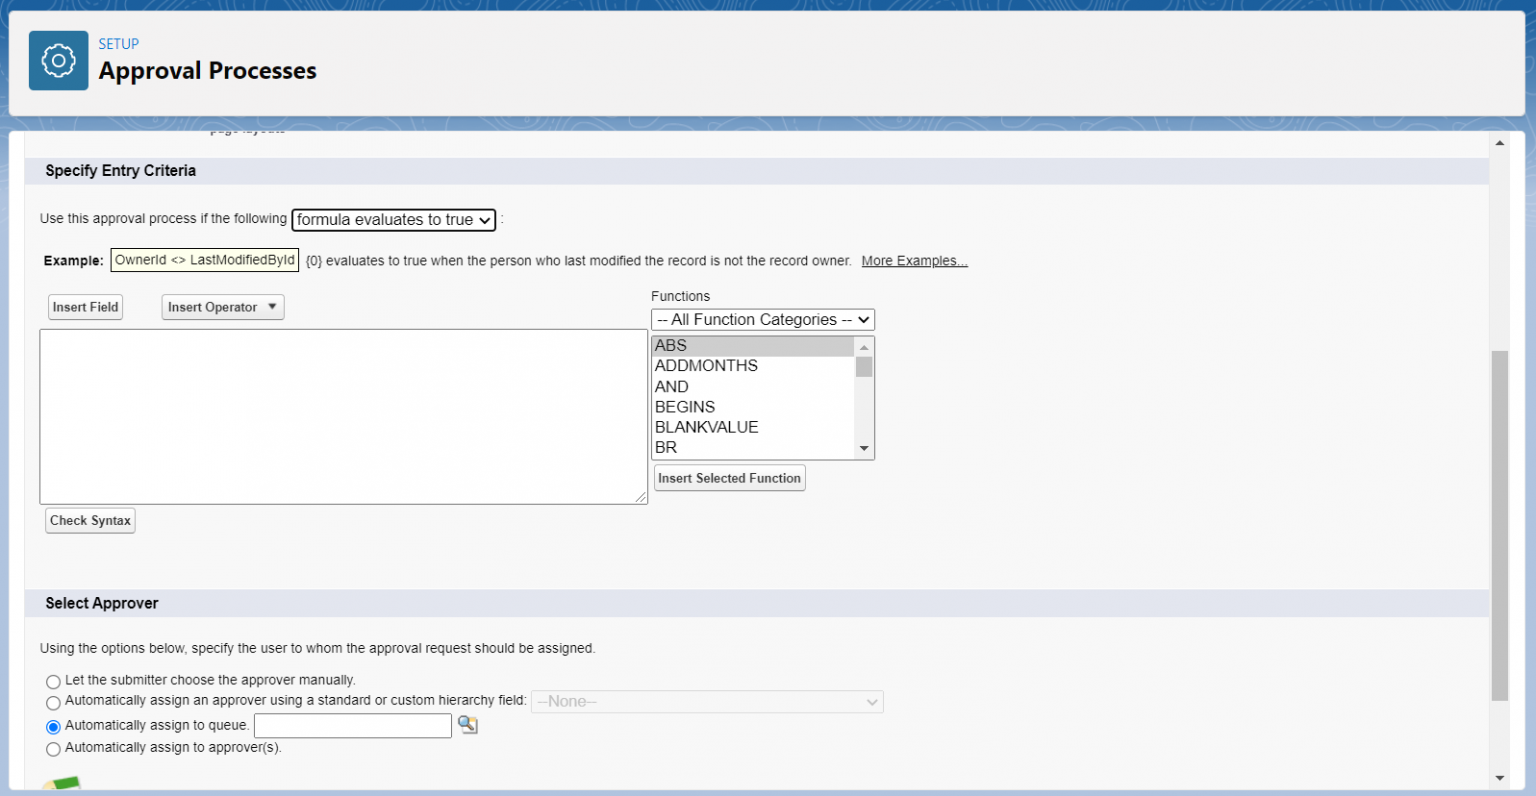Viewport: 1536px width, 796px height.
Task: Select the hierarchy field approver radio option
Action: coord(53,703)
